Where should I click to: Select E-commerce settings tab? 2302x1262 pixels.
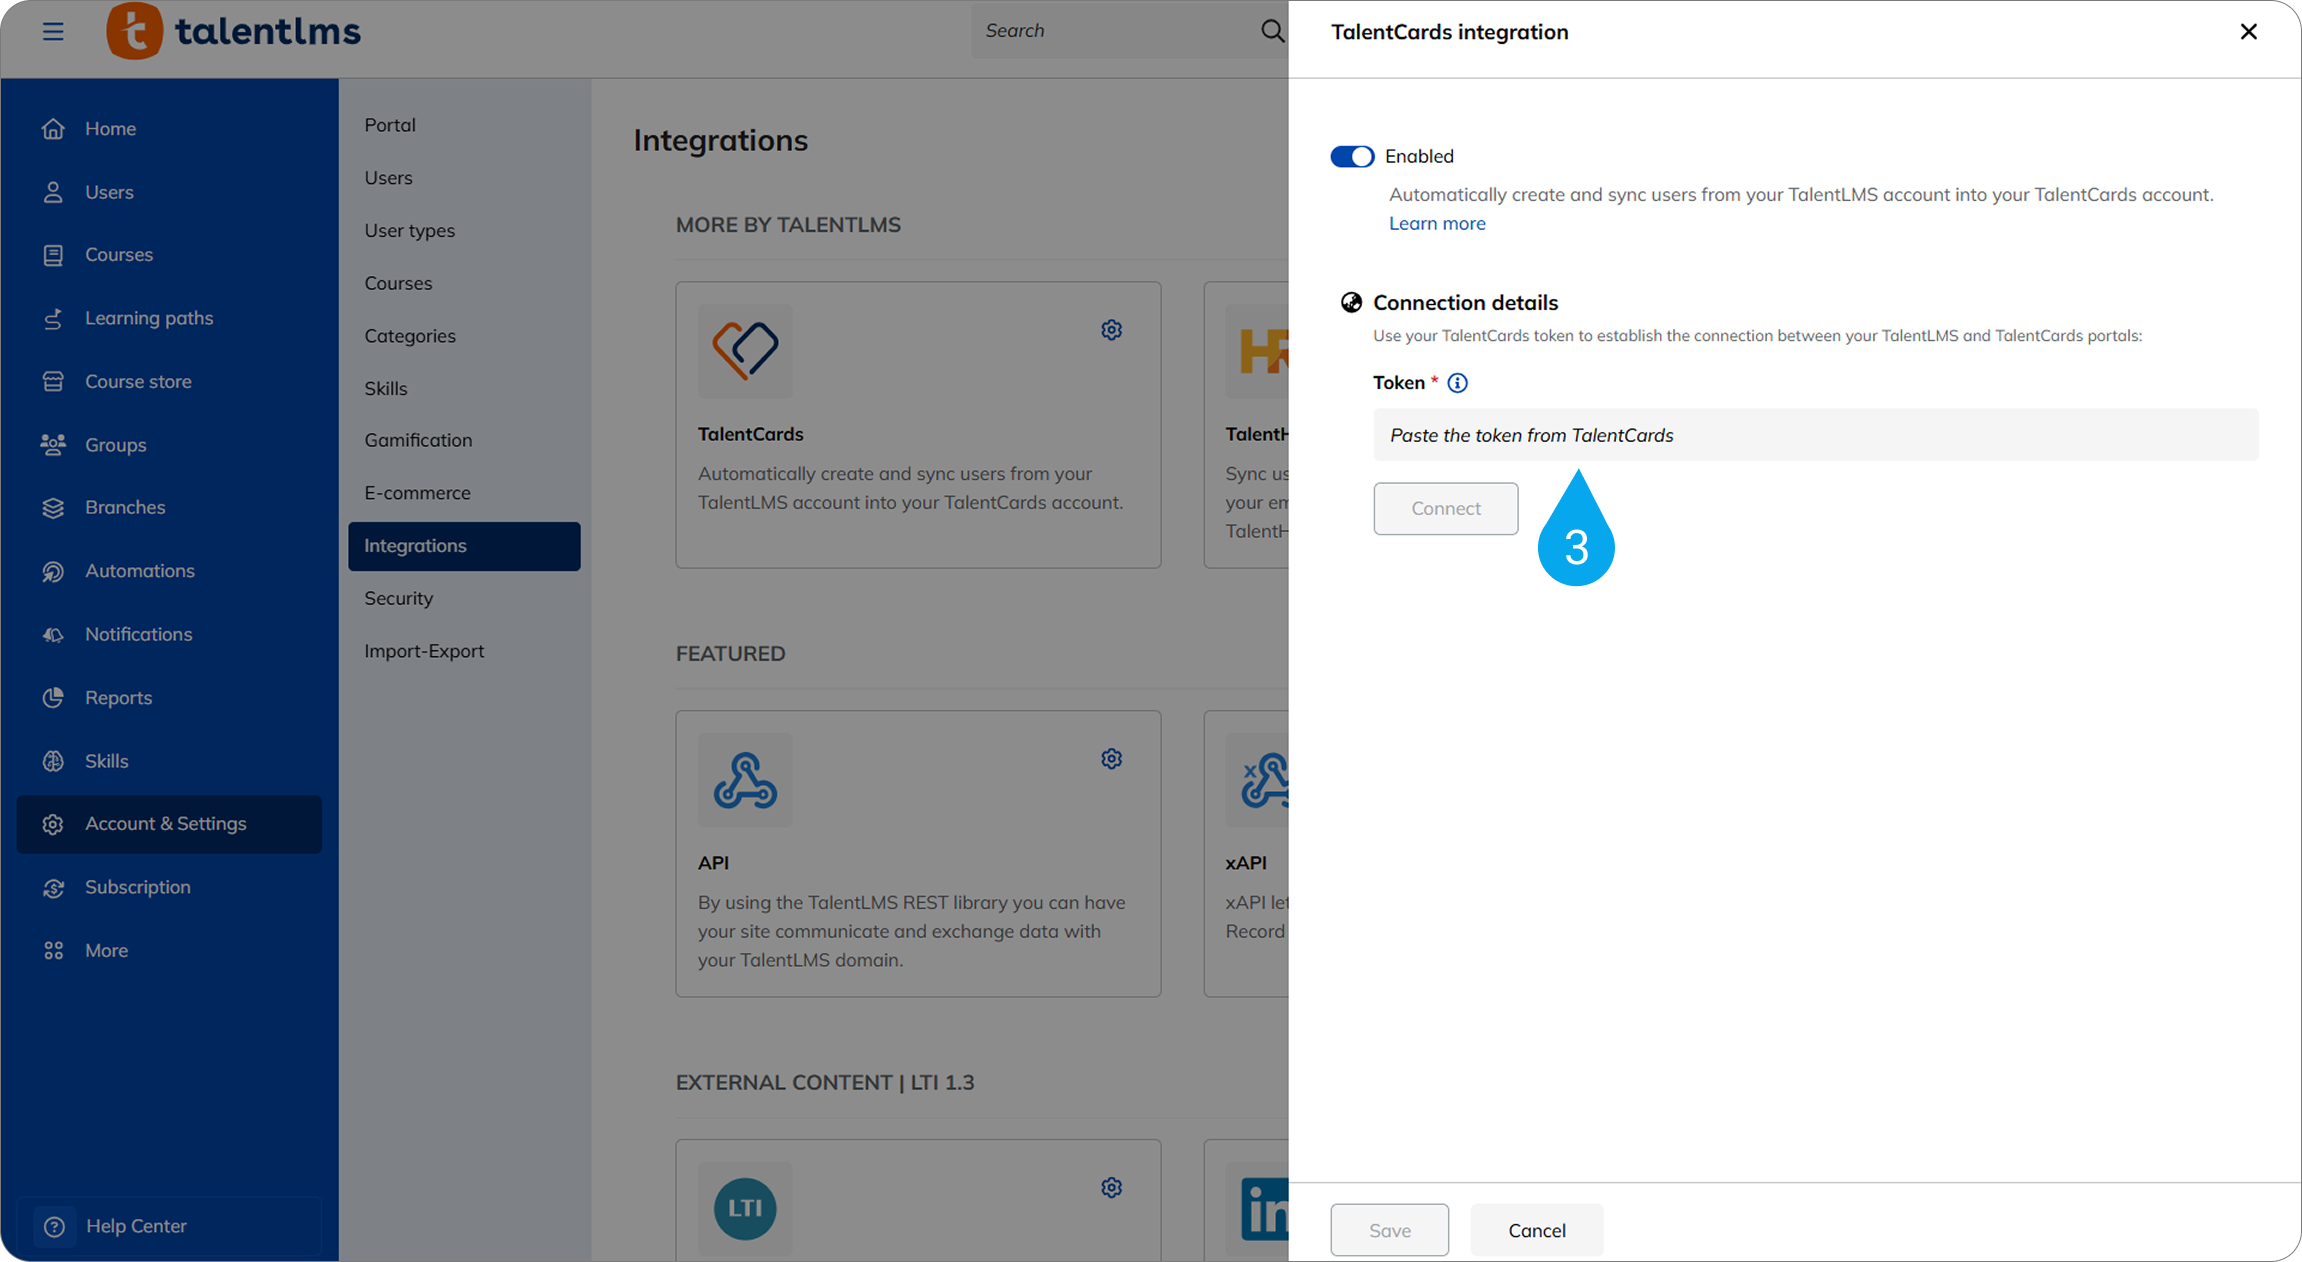click(464, 493)
